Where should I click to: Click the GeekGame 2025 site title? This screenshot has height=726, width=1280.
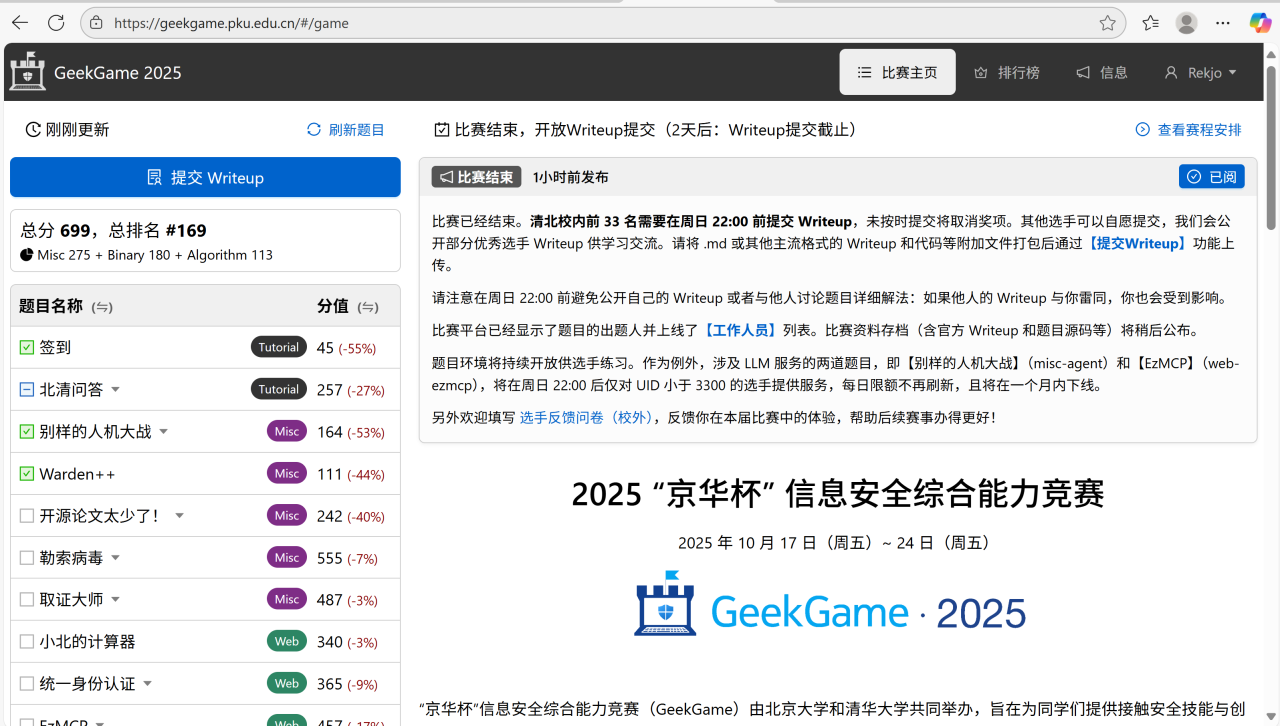pos(118,72)
